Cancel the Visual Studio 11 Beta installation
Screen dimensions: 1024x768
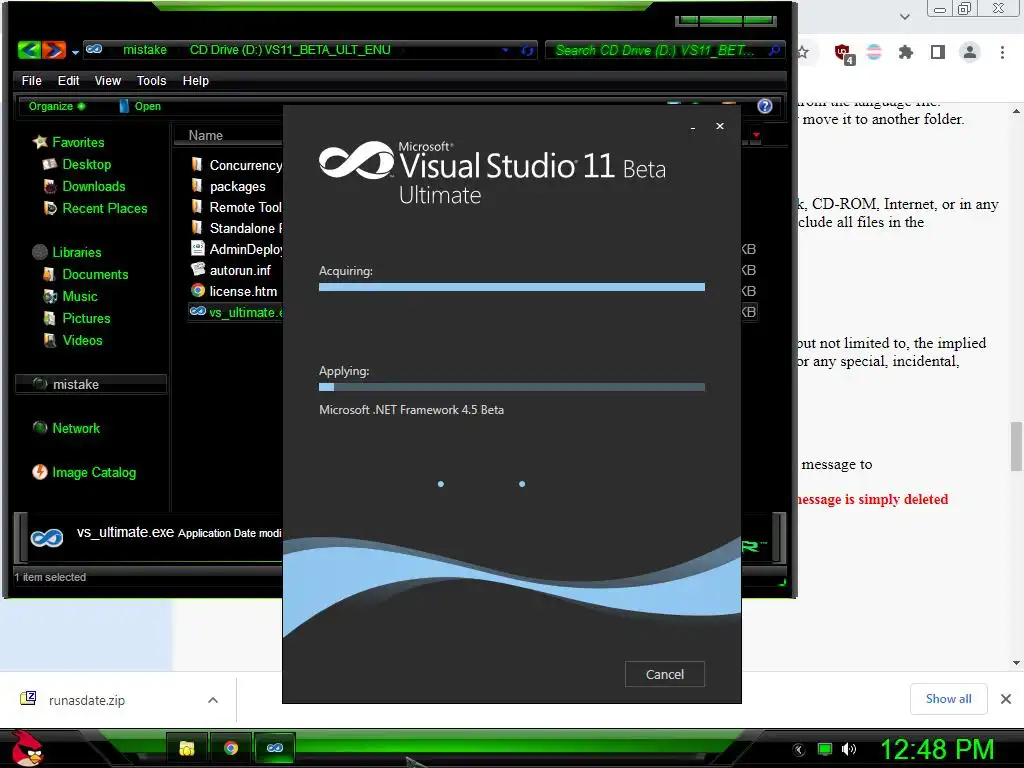click(664, 674)
